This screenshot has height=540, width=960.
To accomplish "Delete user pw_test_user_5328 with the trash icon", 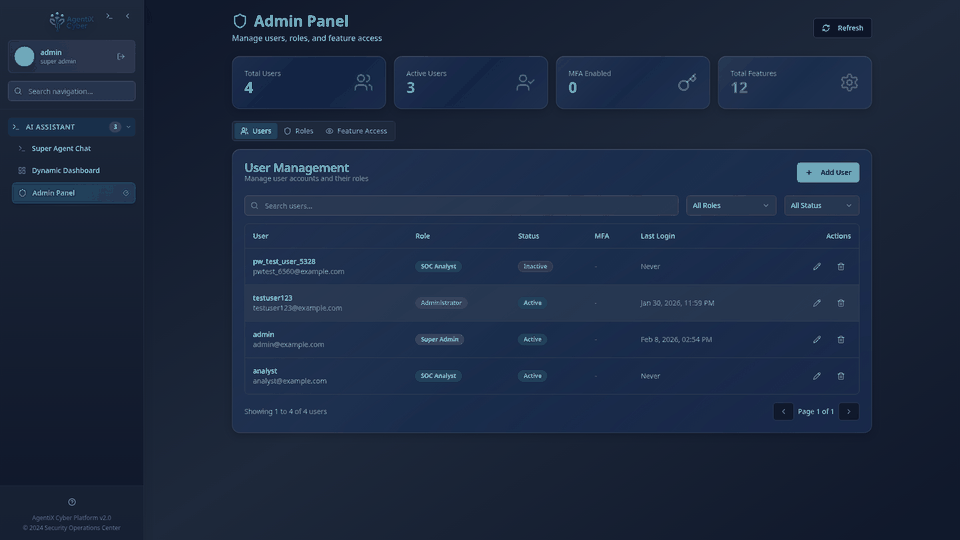I will 841,266.
